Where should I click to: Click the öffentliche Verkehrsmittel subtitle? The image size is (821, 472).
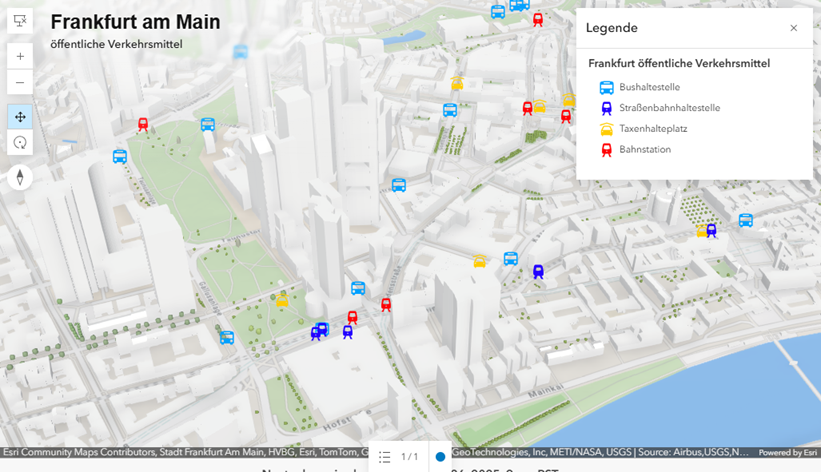pos(116,45)
